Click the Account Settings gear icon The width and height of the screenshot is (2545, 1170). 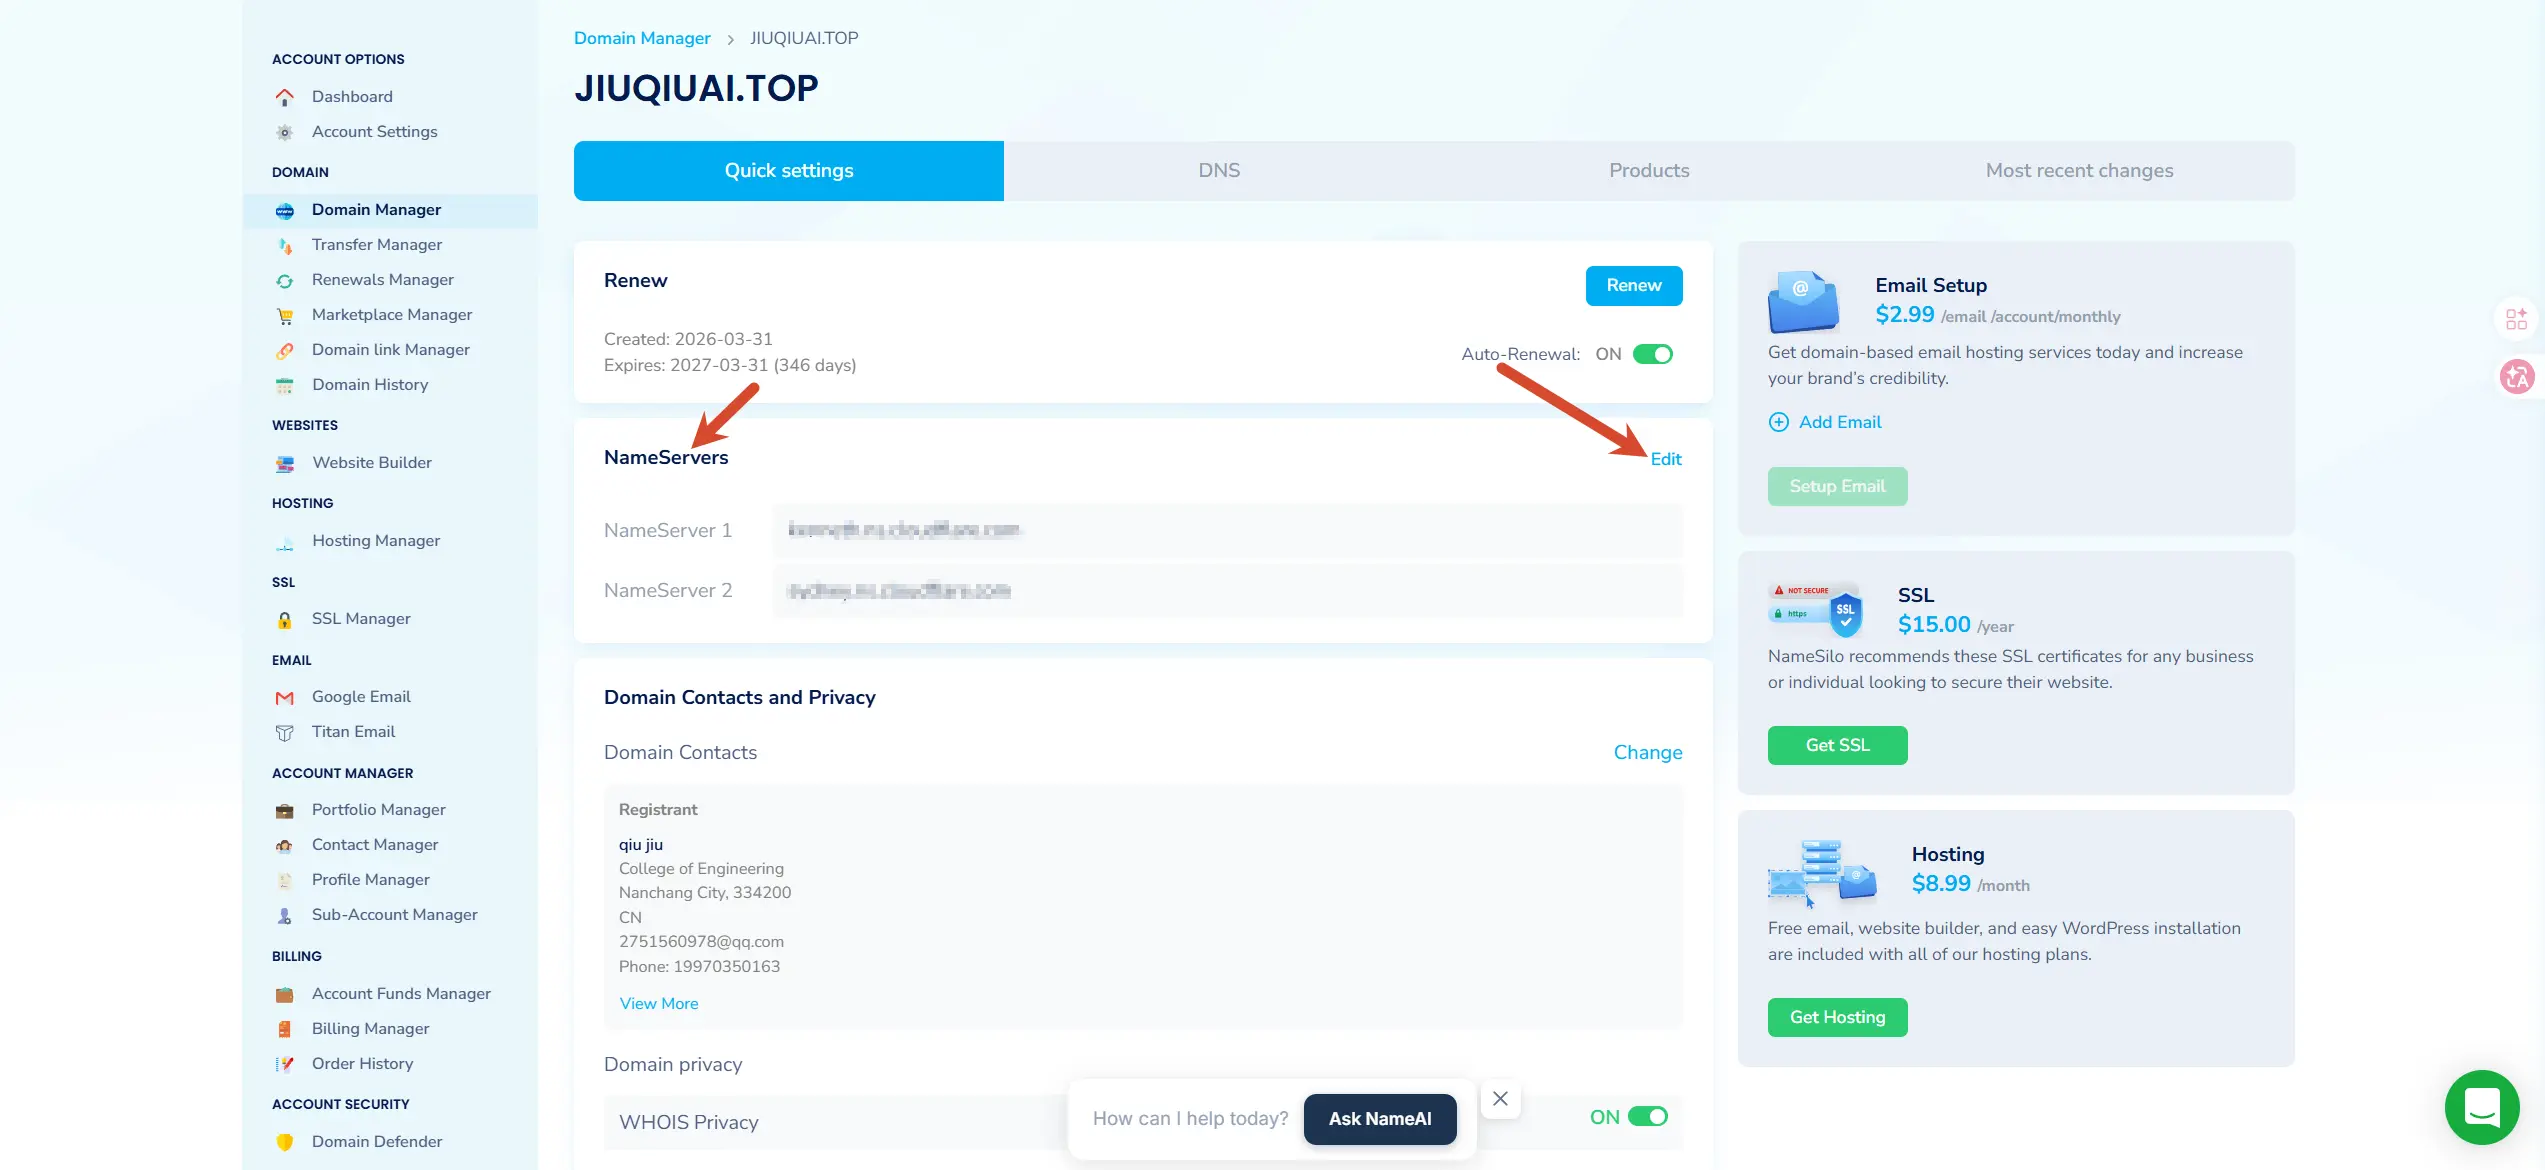285,132
